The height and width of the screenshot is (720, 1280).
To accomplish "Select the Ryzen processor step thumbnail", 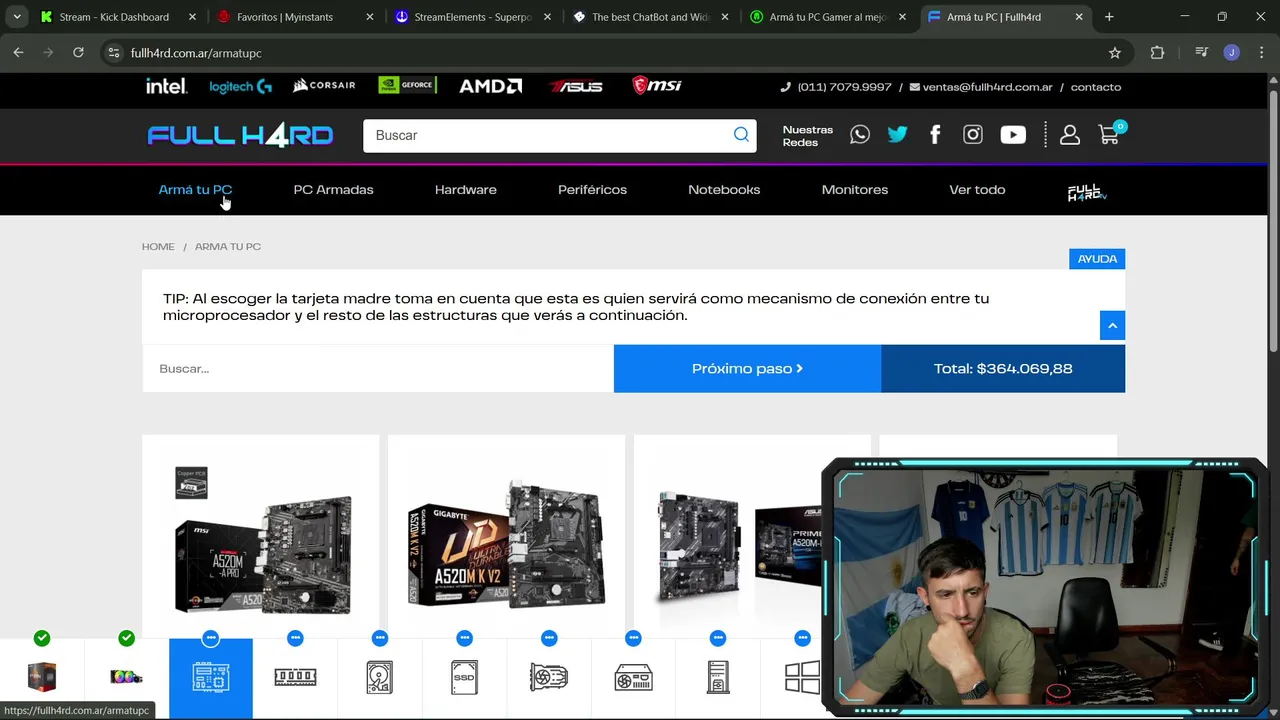I will point(42,677).
